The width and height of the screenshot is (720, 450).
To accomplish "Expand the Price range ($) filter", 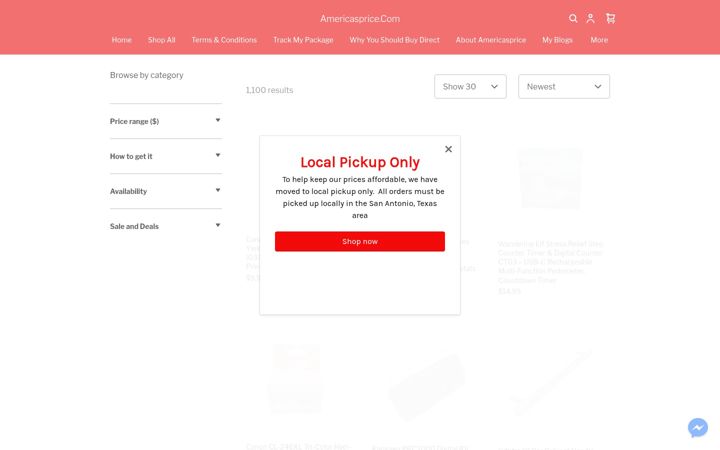I will 166,121.
